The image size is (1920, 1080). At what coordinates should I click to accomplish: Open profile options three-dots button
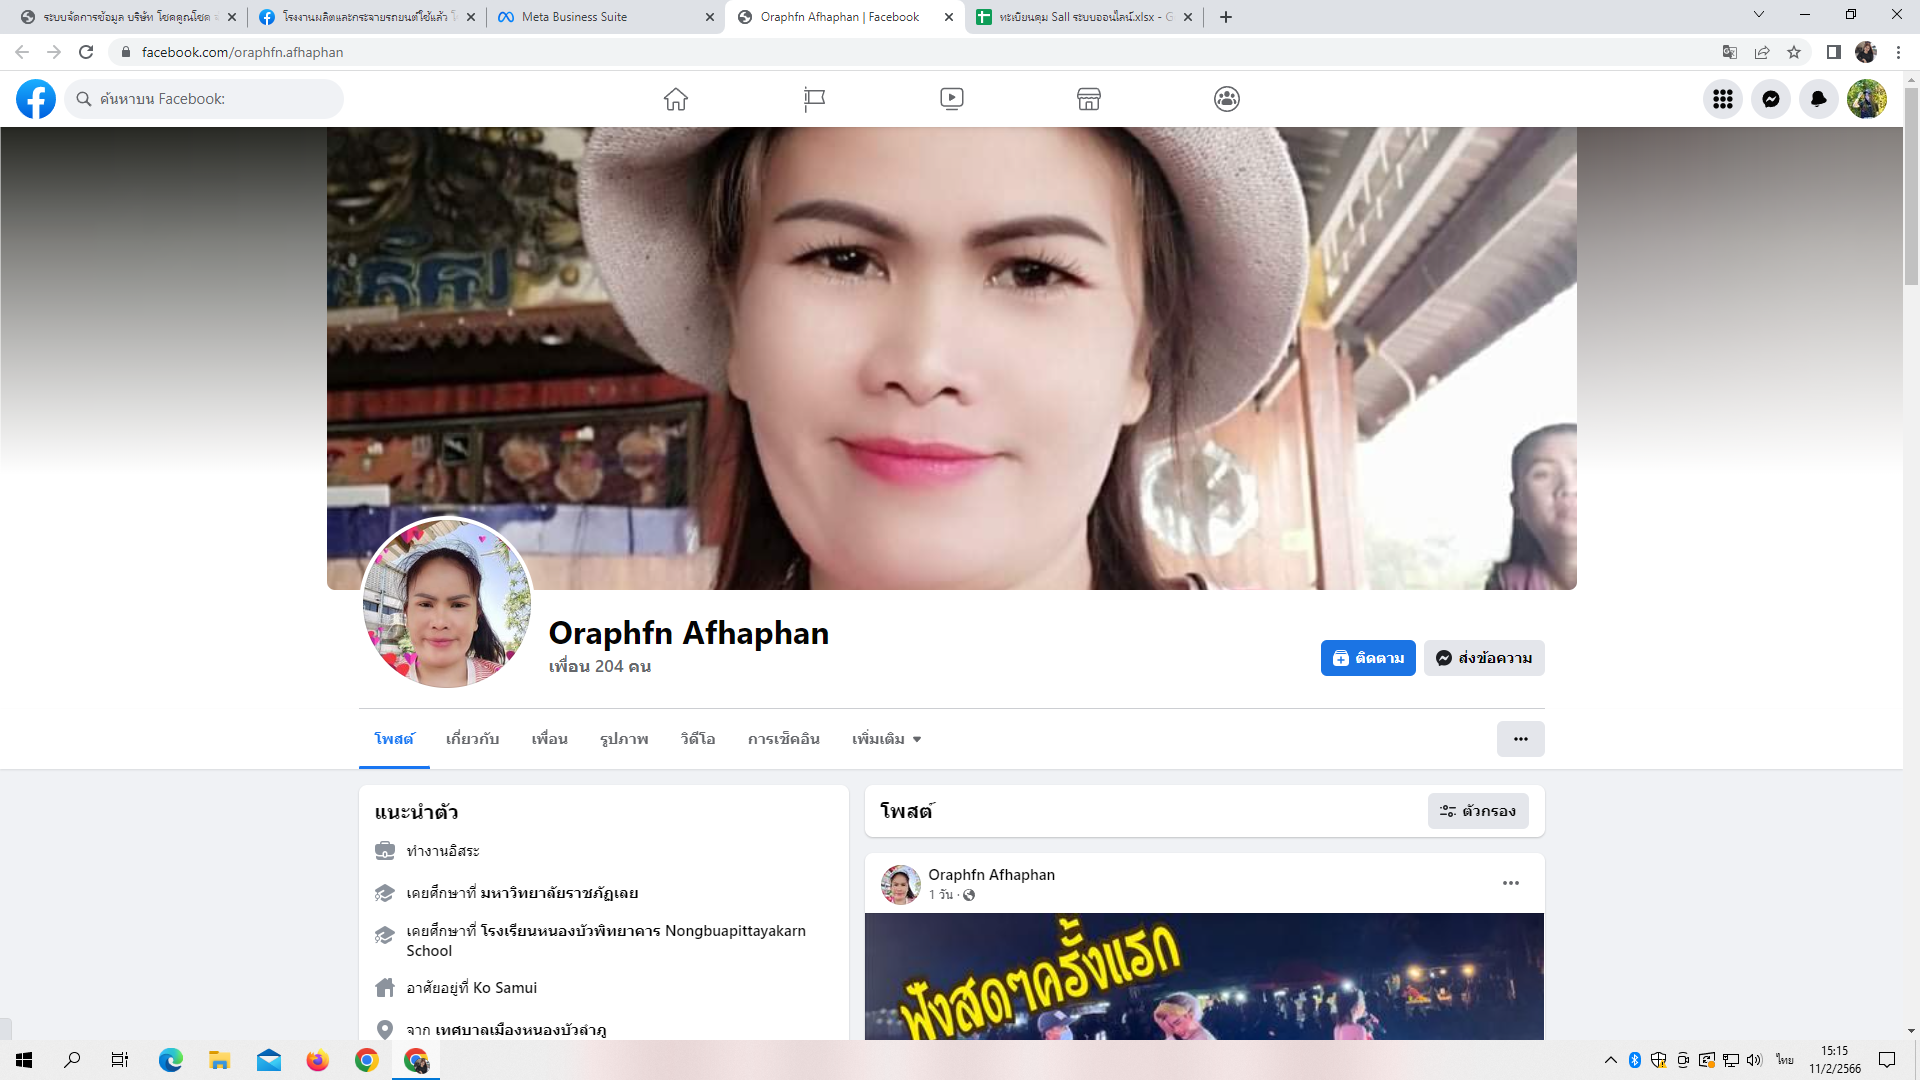click(x=1520, y=739)
